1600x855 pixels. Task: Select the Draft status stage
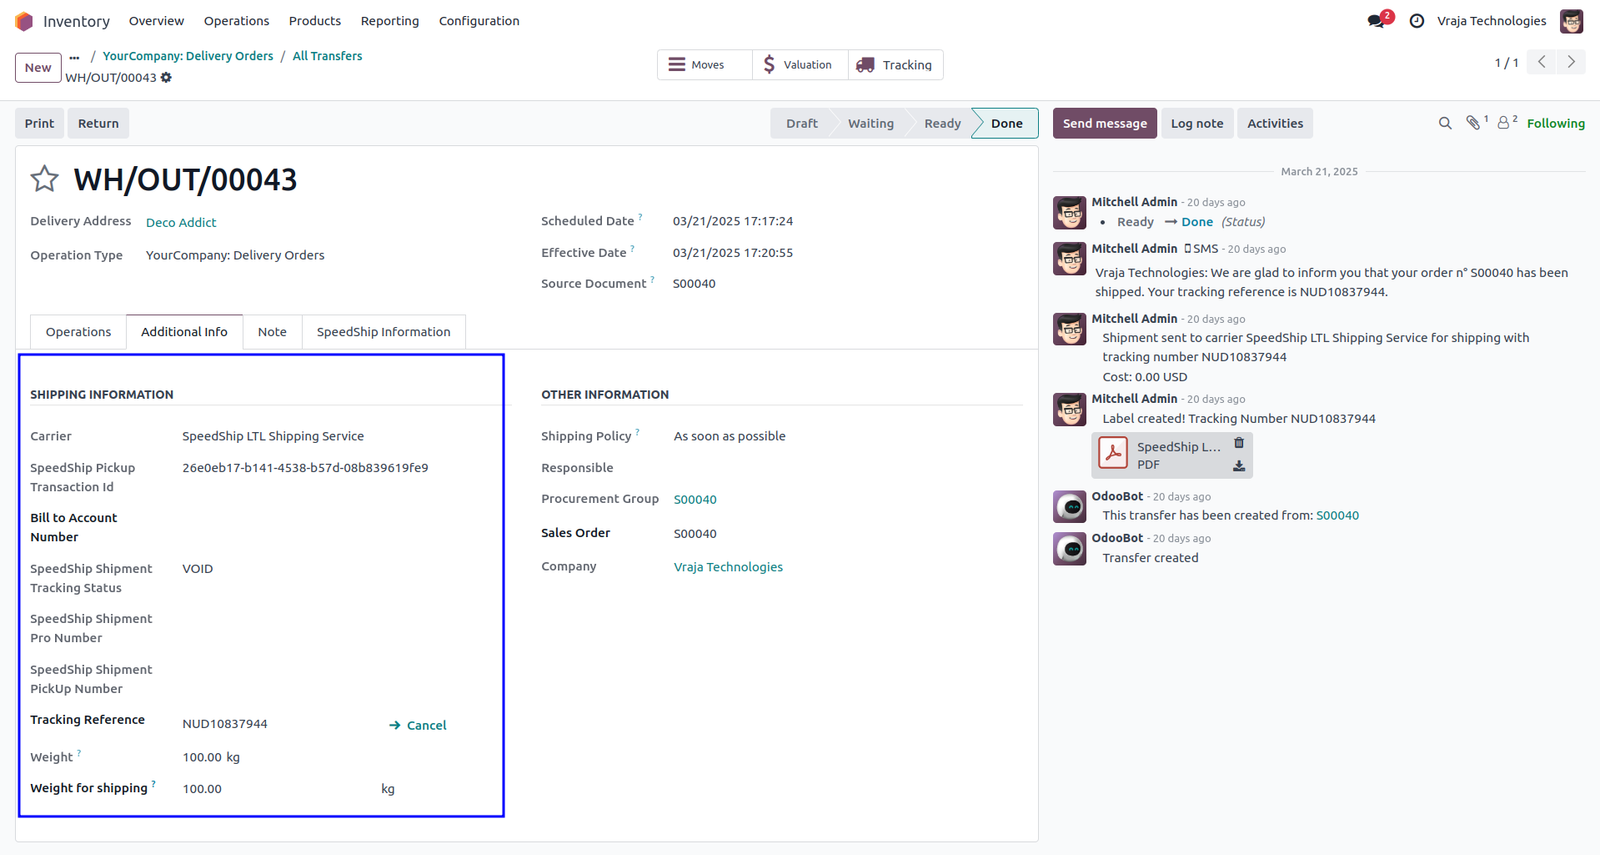tap(801, 124)
